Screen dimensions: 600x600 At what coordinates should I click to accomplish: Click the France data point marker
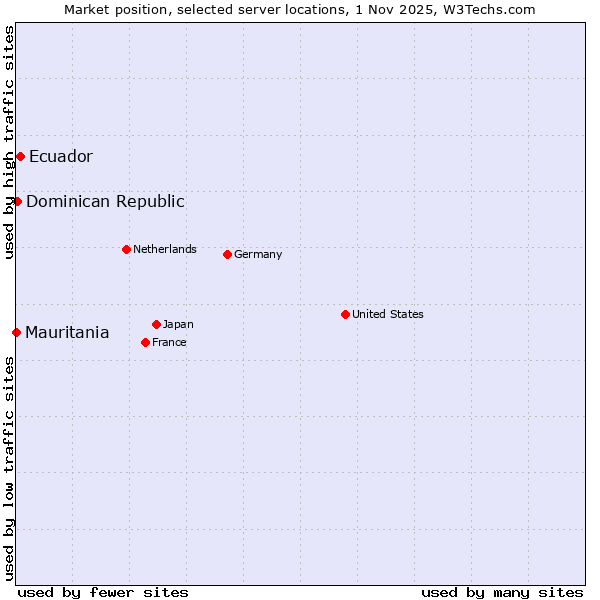coord(145,342)
